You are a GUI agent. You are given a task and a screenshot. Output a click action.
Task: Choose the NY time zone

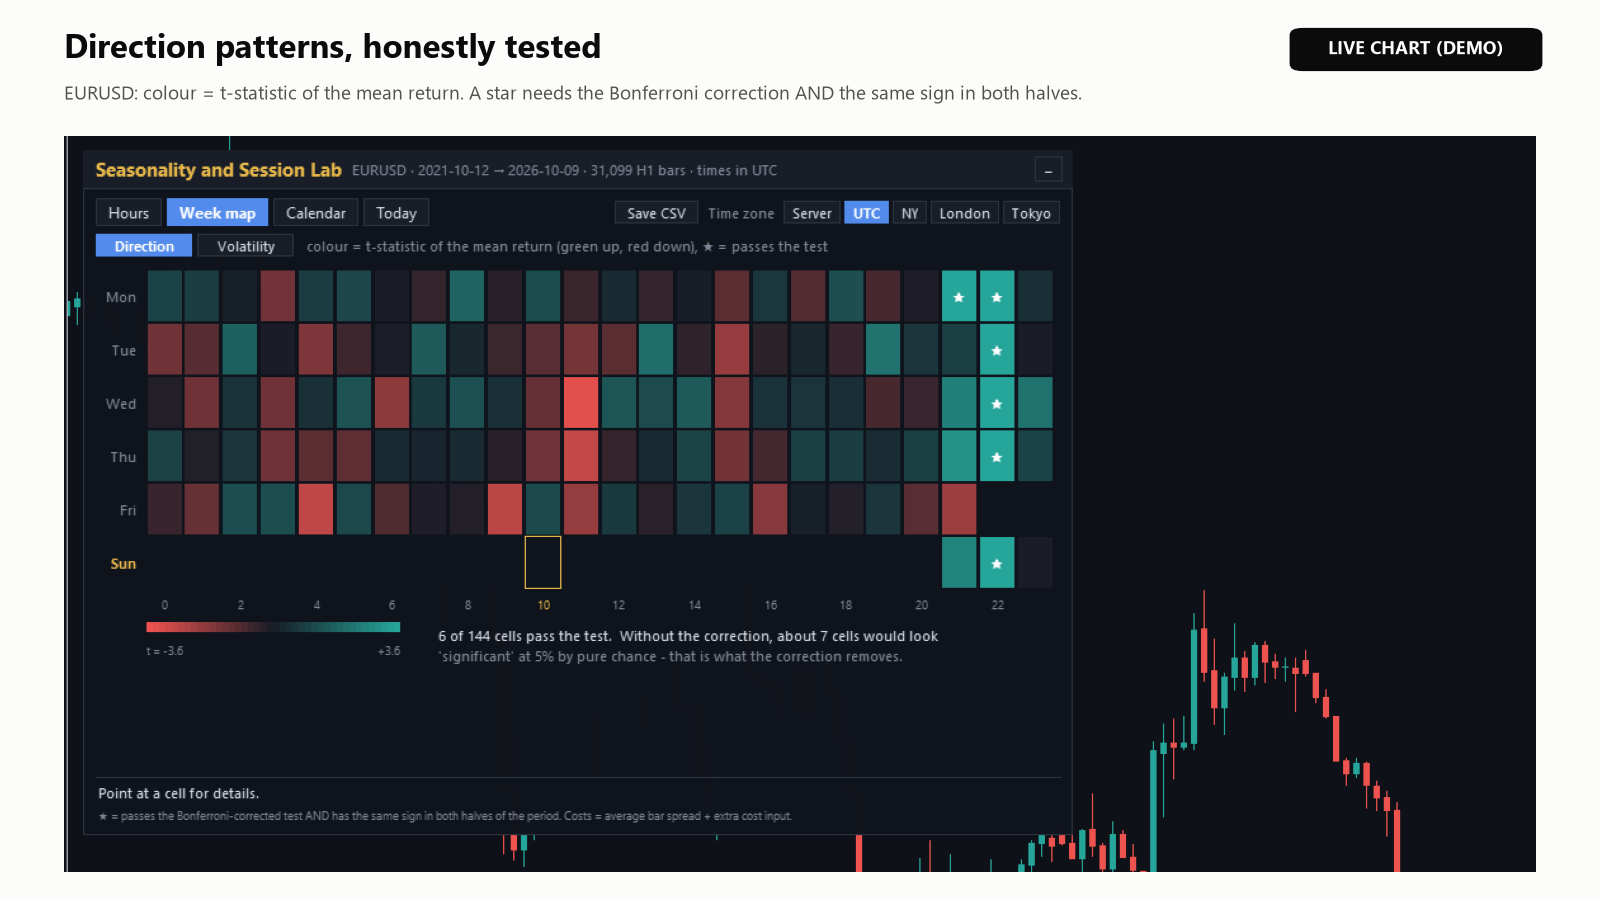point(910,213)
